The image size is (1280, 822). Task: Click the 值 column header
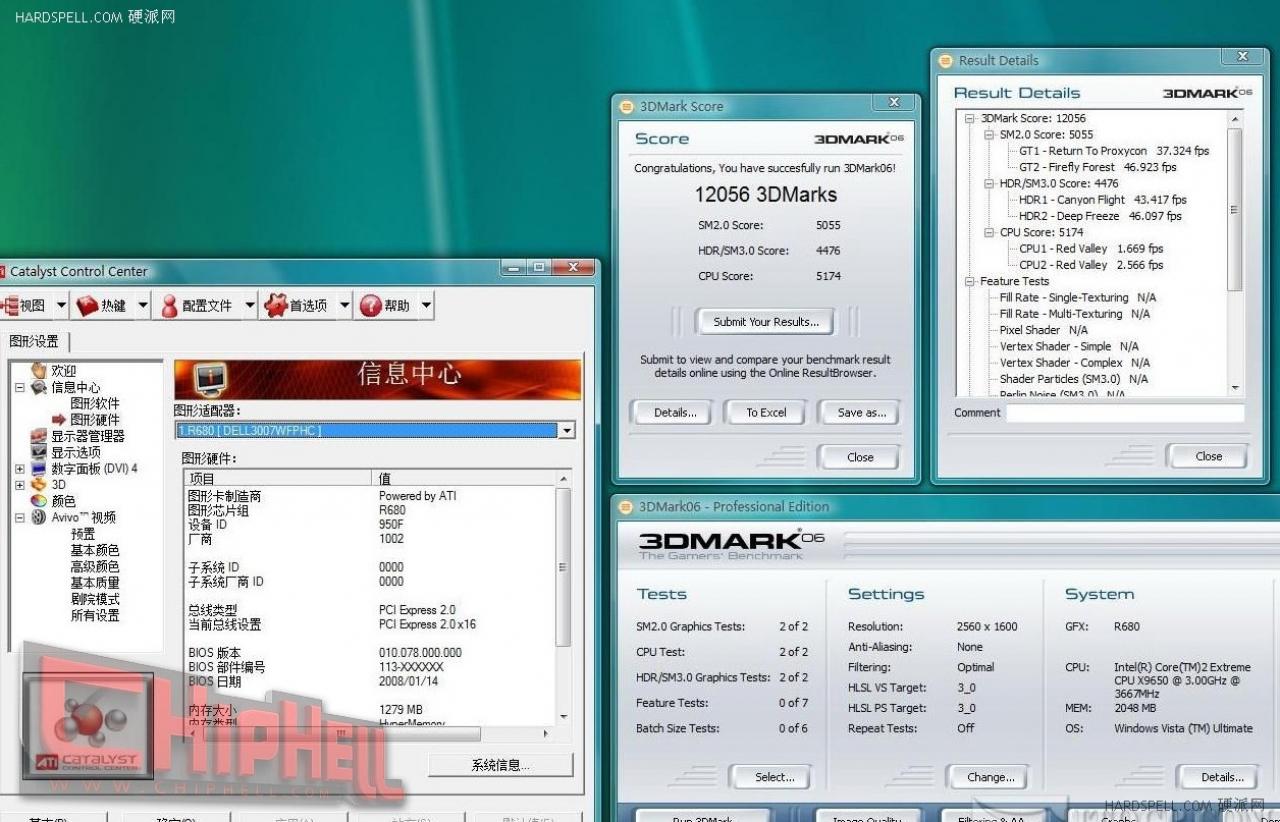pos(463,479)
